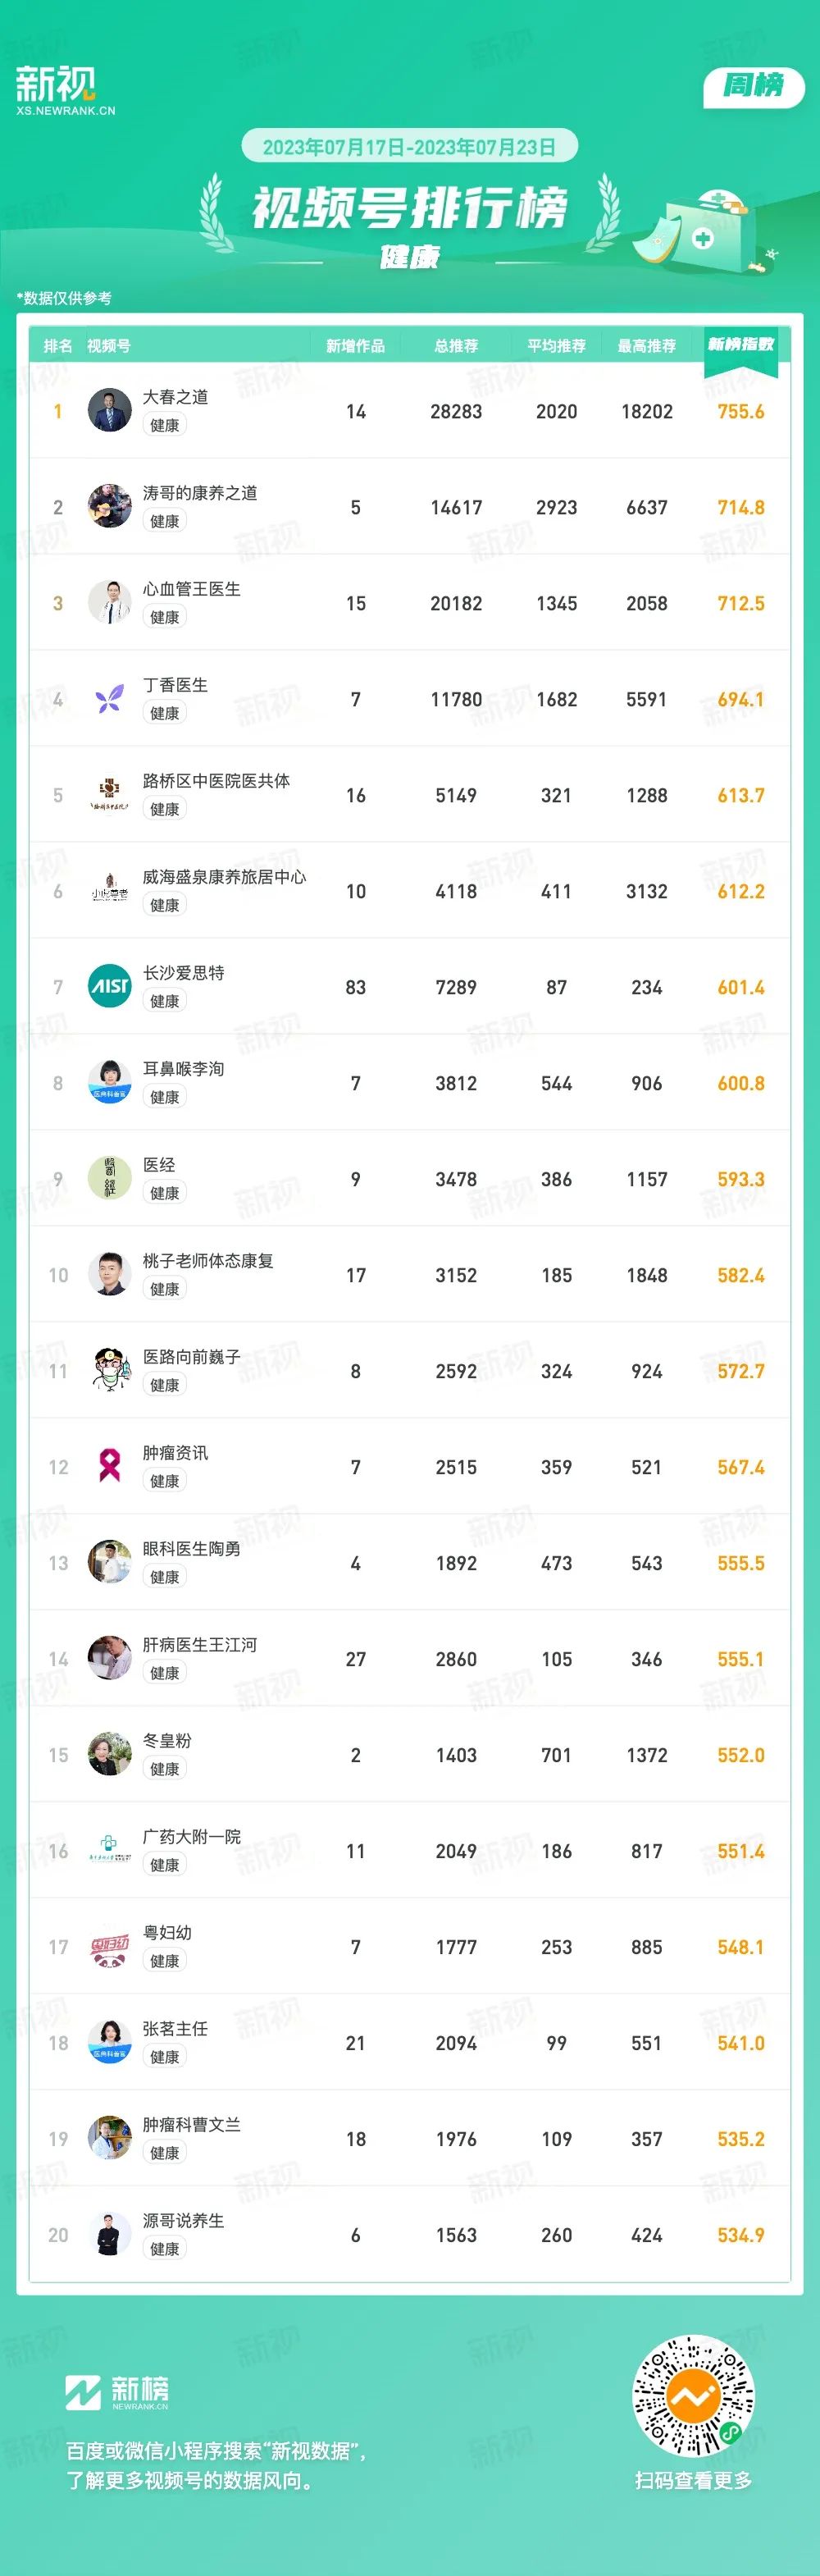Click the 新视 logo at top left
Screen dimensions: 820x2576
[65, 90]
